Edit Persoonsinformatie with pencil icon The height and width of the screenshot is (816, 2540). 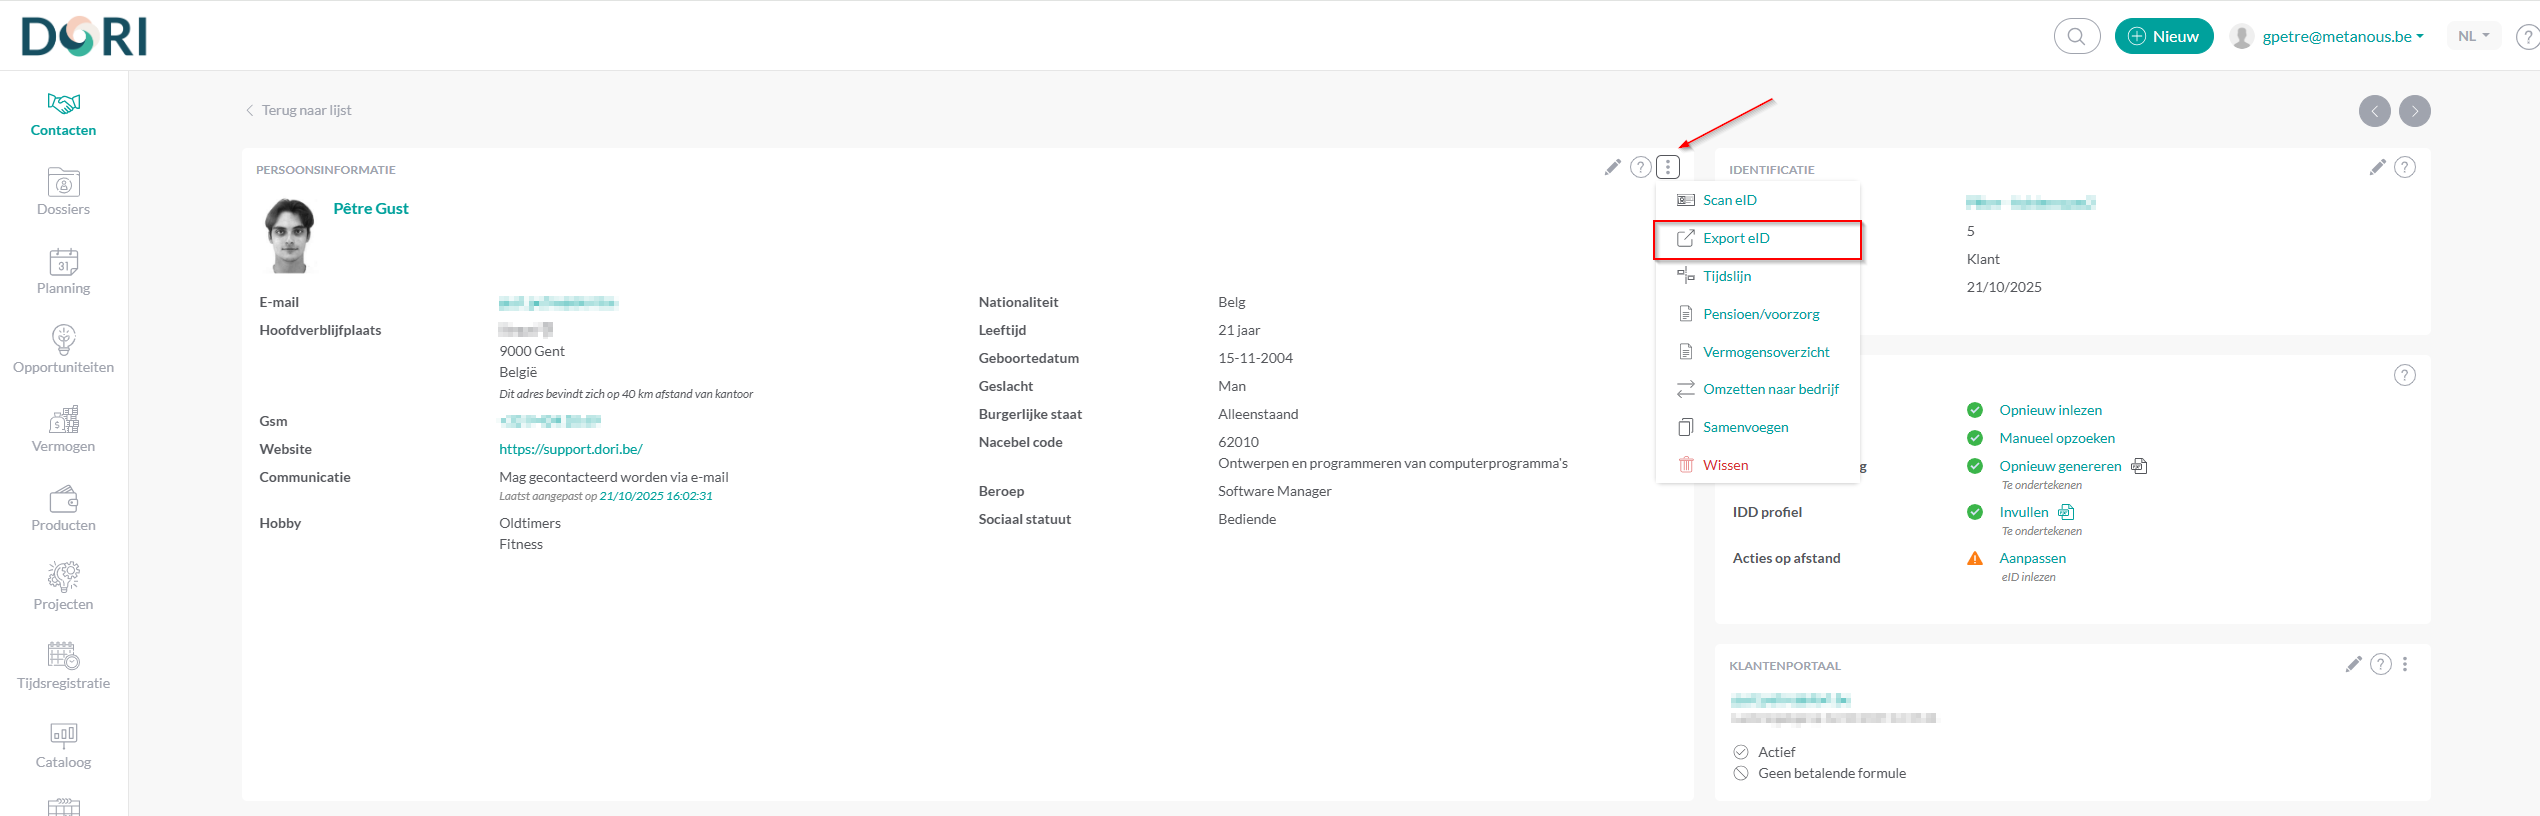tap(1612, 168)
